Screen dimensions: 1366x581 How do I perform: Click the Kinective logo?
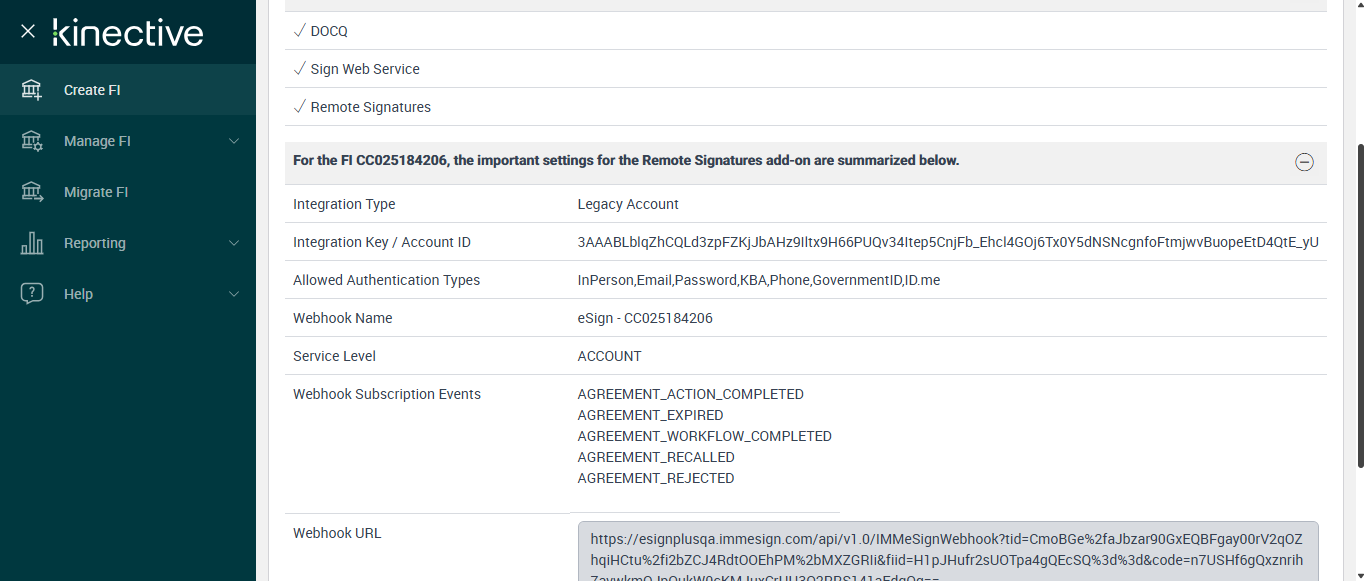128,32
